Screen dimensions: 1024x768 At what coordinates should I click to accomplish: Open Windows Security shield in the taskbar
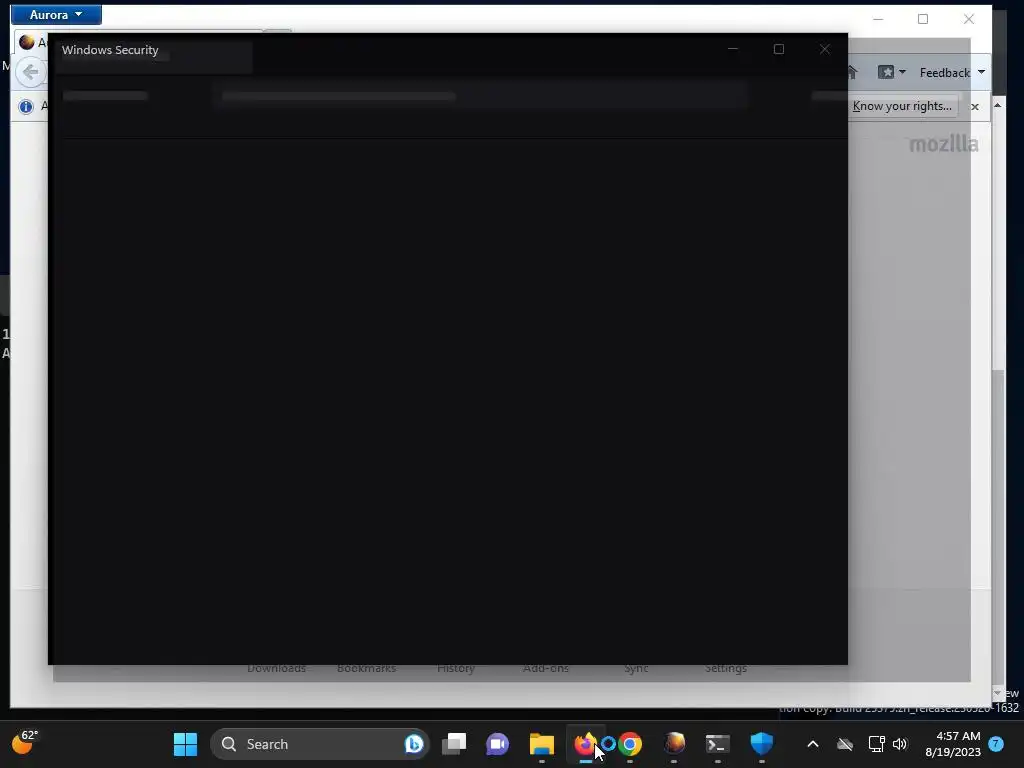(761, 744)
